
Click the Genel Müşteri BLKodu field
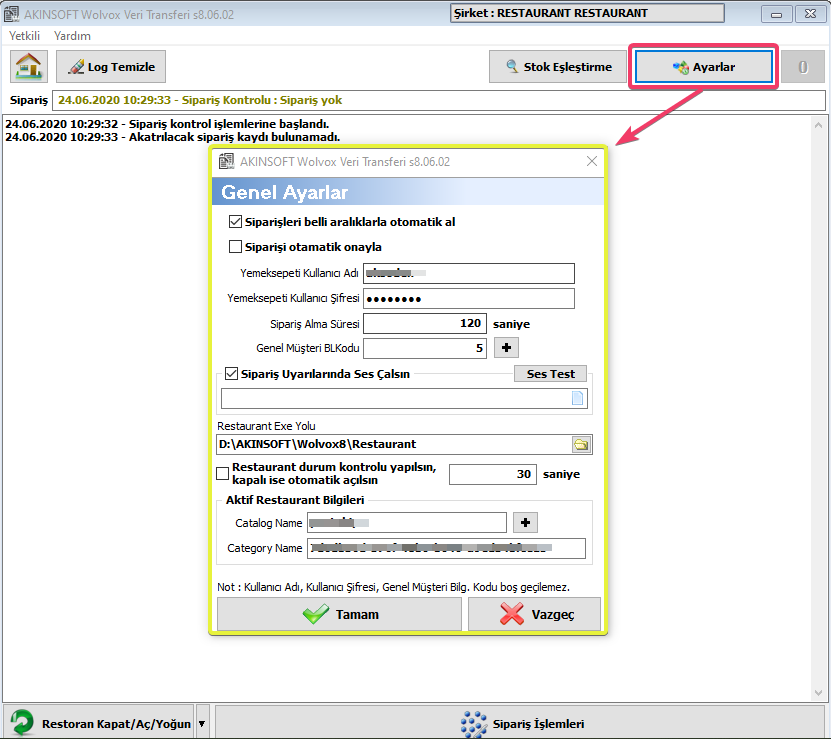(x=425, y=348)
